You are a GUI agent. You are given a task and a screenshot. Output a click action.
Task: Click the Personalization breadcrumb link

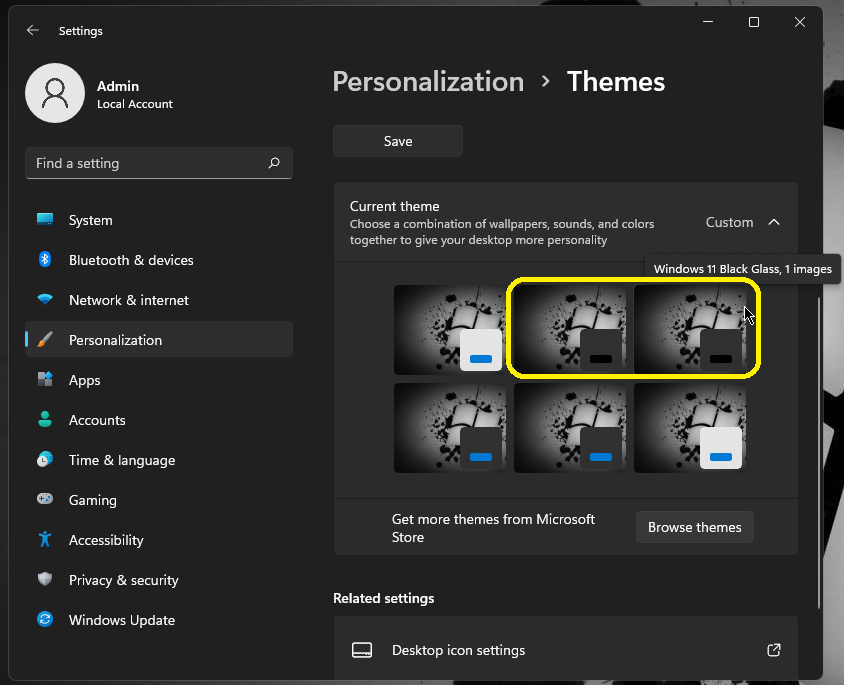(x=428, y=82)
